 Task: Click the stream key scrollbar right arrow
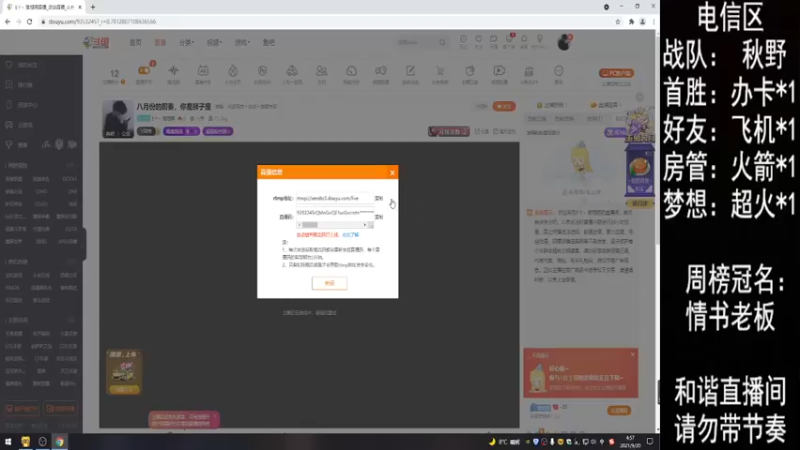[x=365, y=225]
